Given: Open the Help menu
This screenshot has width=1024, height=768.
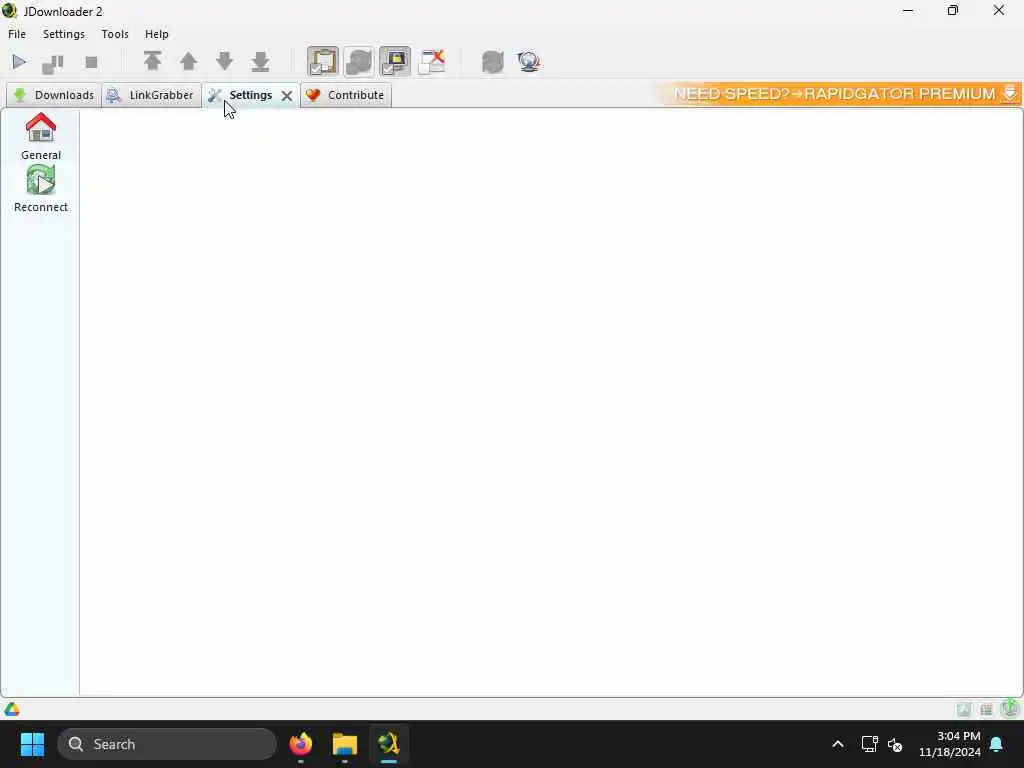Looking at the screenshot, I should coord(157,34).
